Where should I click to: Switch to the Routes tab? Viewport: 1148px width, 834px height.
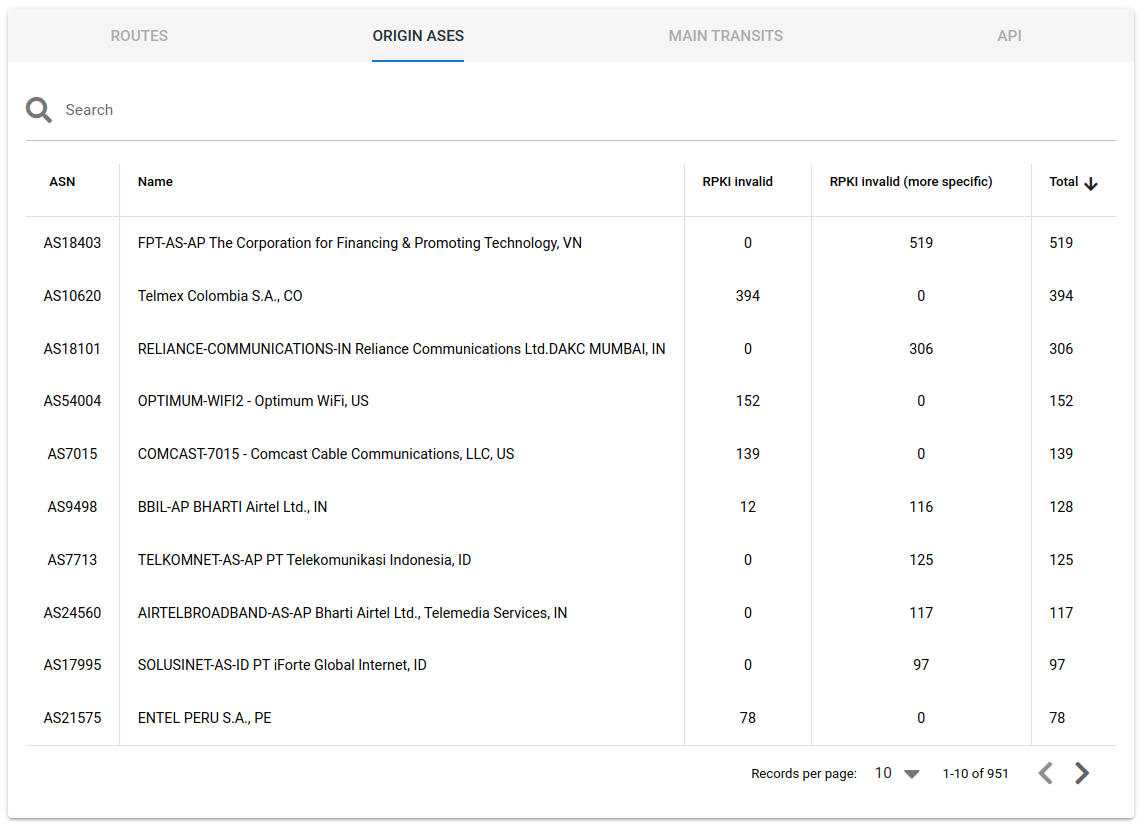pyautogui.click(x=139, y=36)
